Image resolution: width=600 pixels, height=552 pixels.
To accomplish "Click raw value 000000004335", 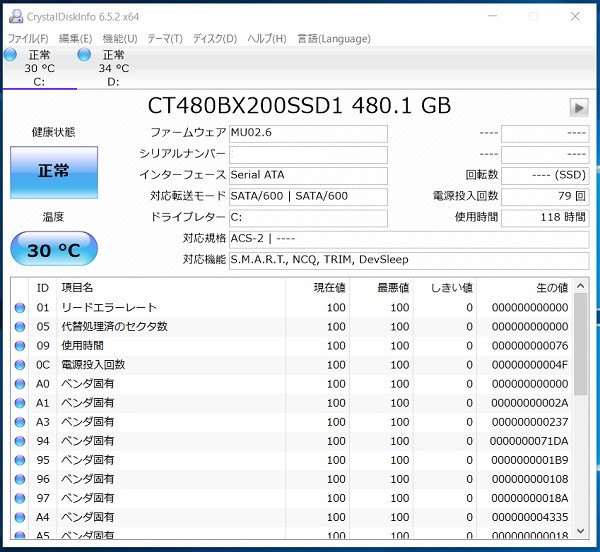I will coord(530,517).
